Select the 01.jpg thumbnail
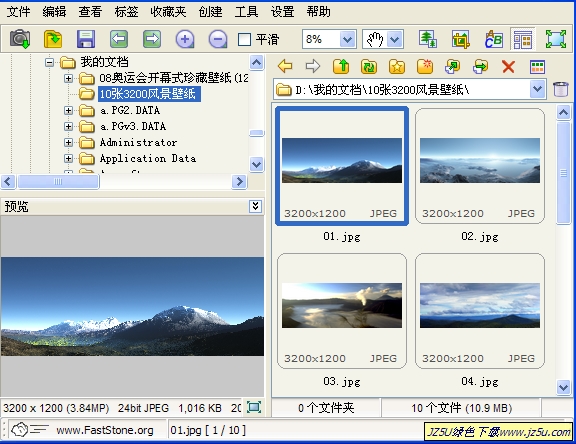This screenshot has height=444, width=576. [342, 166]
